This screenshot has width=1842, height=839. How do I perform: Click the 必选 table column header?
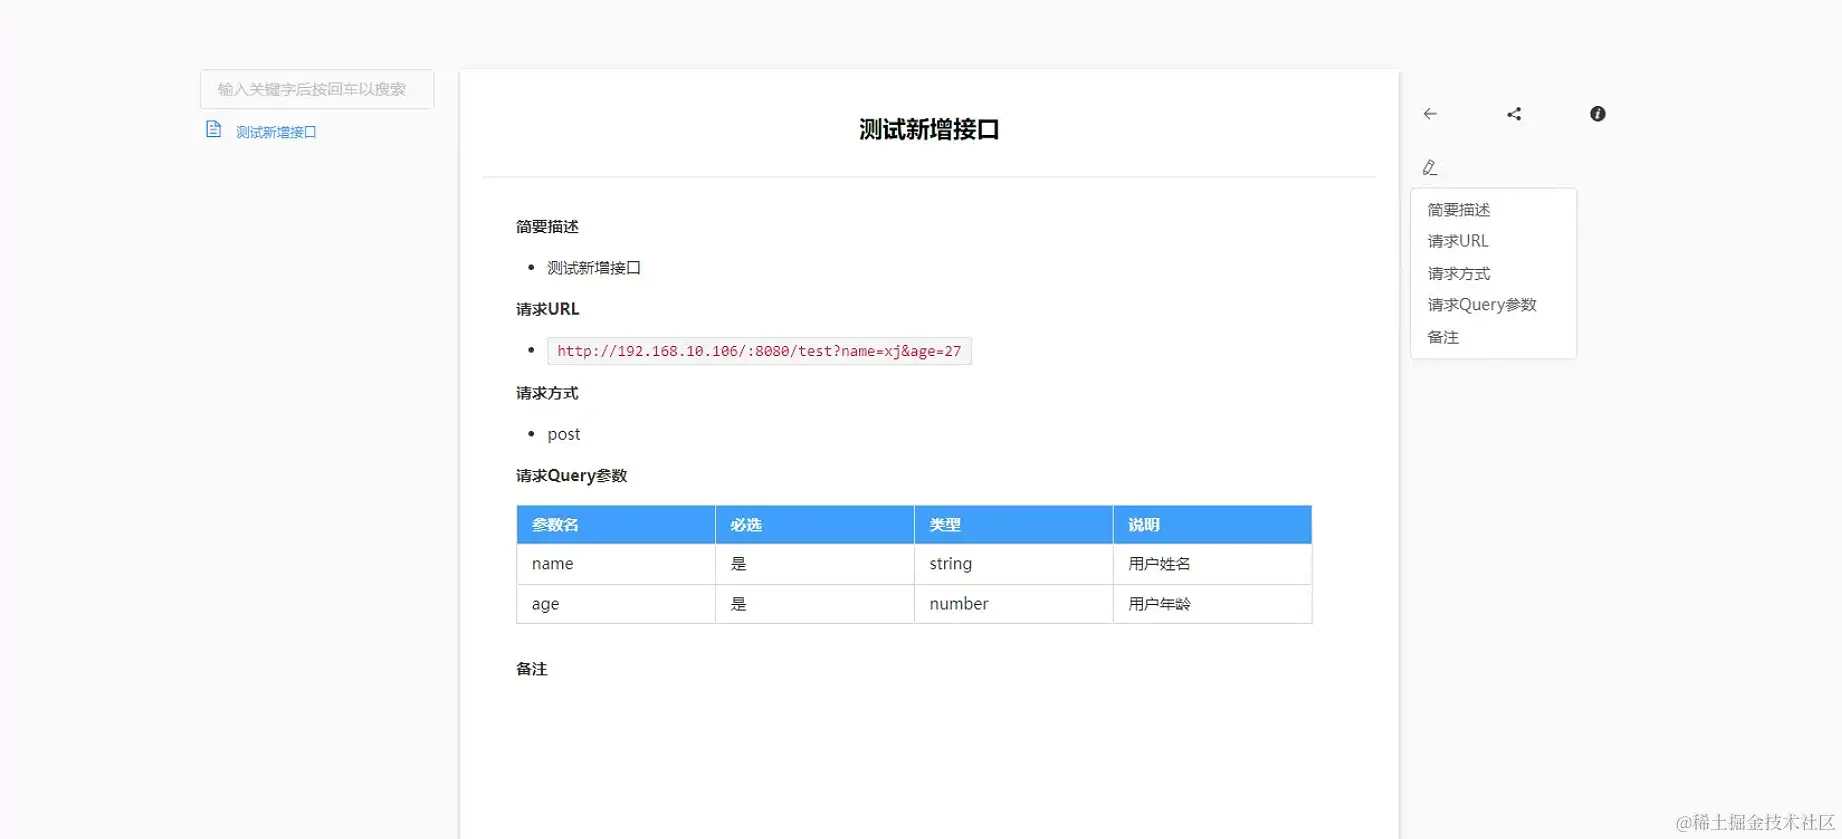pos(815,525)
